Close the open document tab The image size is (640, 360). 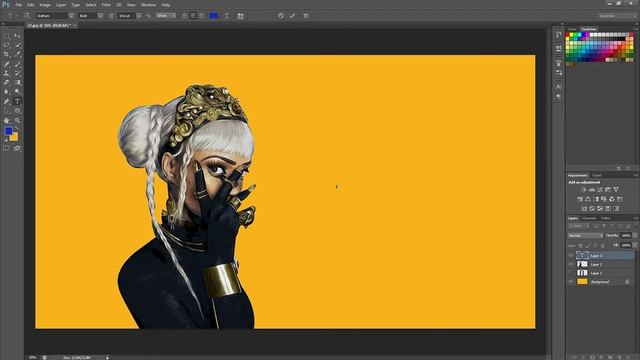tap(75, 25)
